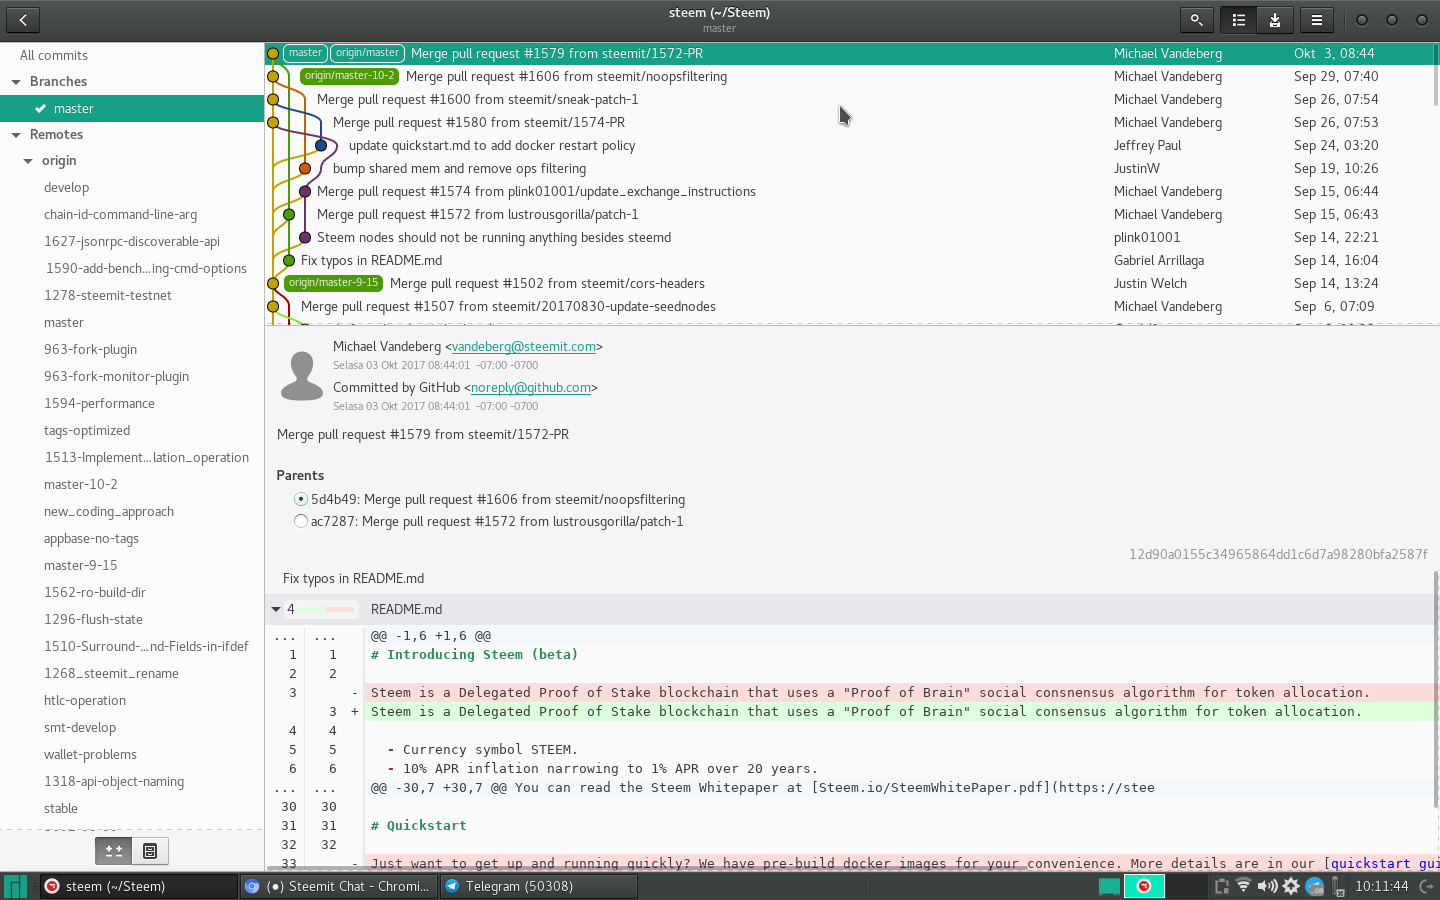The height and width of the screenshot is (900, 1440).
Task: Select commit 'Fix typos in README.md'
Action: 852,260
